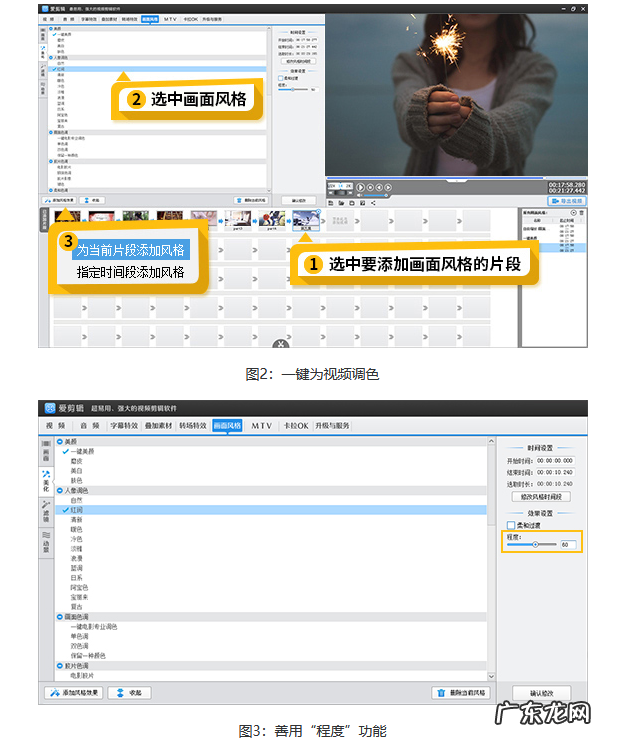Select the 美化 side panel icon

(46, 482)
